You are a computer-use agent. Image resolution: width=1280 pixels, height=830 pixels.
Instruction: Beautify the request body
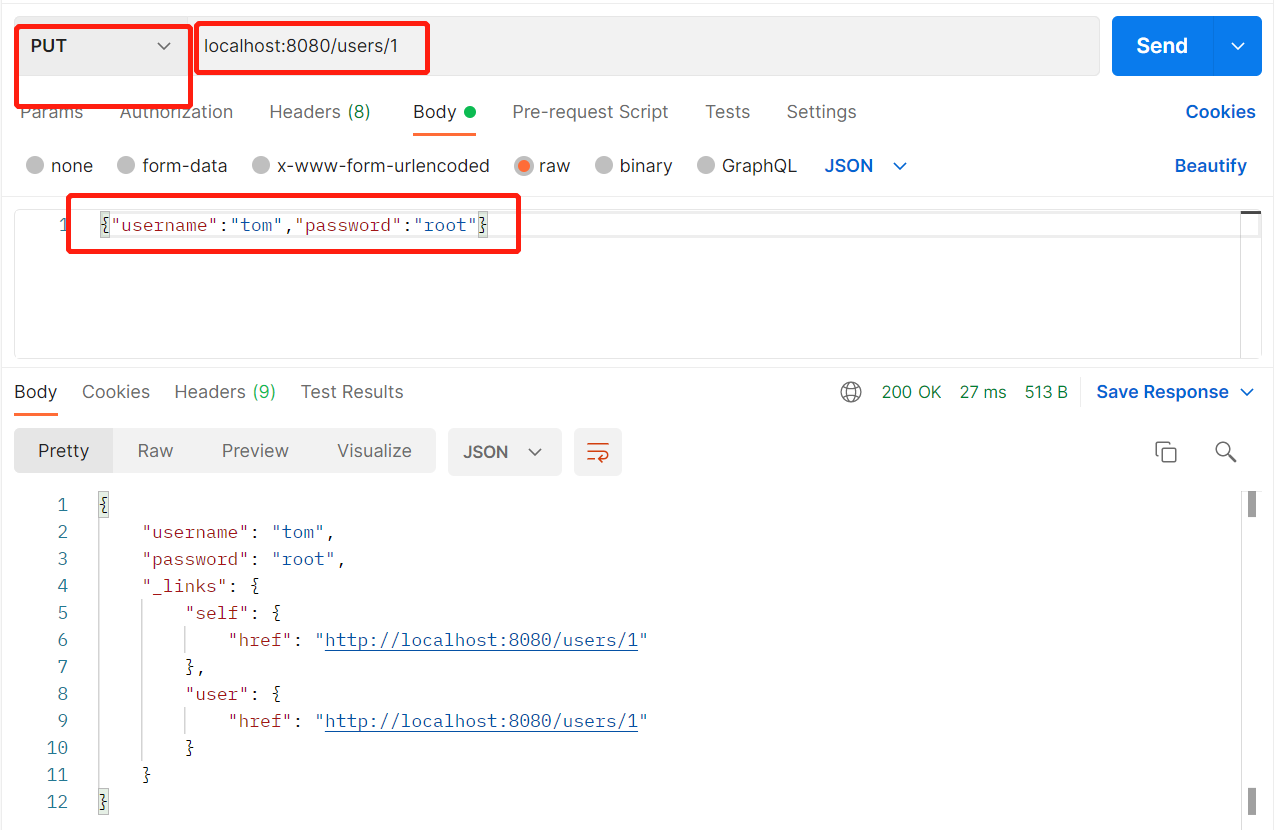point(1210,166)
